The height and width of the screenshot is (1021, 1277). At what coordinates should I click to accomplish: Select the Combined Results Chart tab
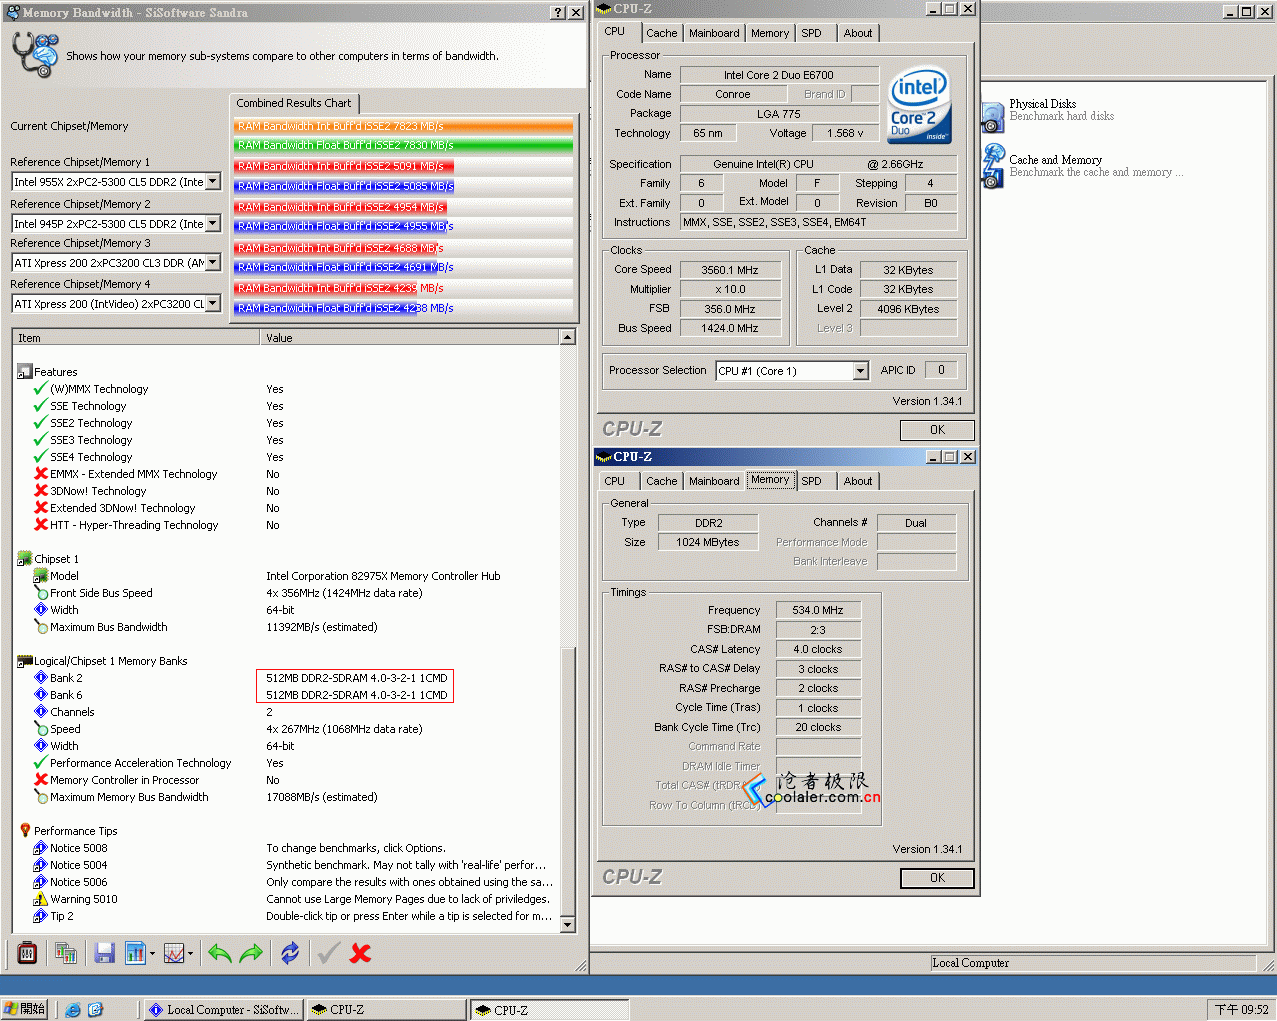click(x=294, y=103)
